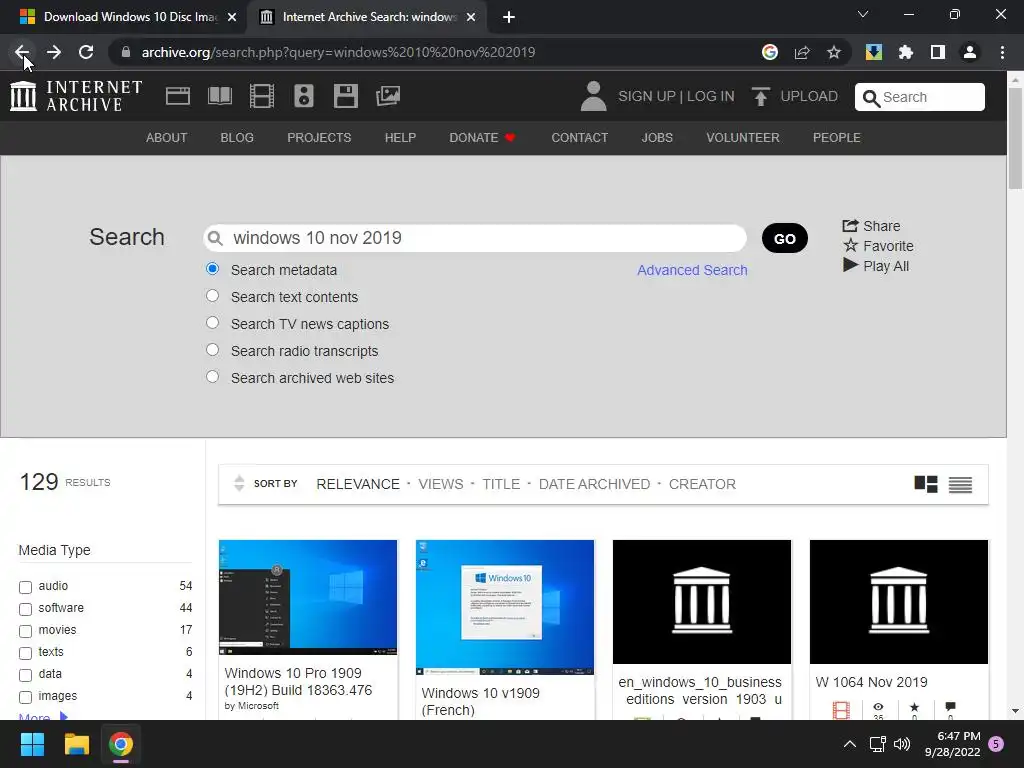The height and width of the screenshot is (768, 1024).
Task: Click the Chrome profile icon
Action: (970, 52)
